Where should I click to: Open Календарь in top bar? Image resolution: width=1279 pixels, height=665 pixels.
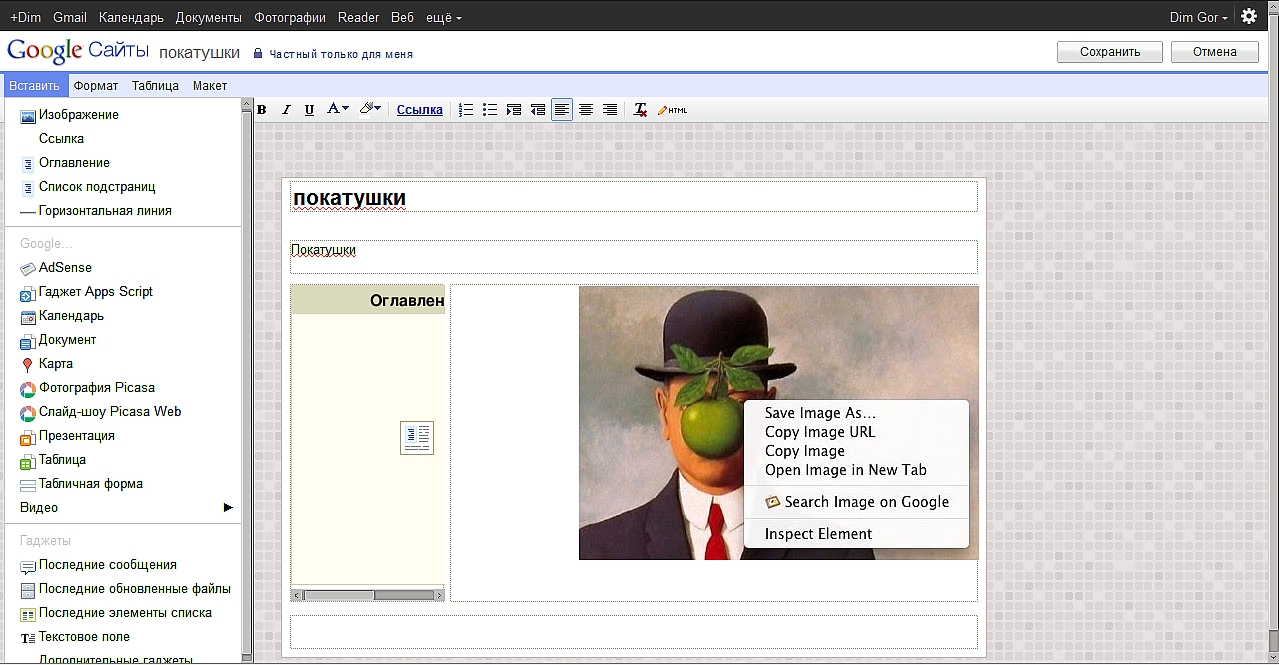click(131, 17)
